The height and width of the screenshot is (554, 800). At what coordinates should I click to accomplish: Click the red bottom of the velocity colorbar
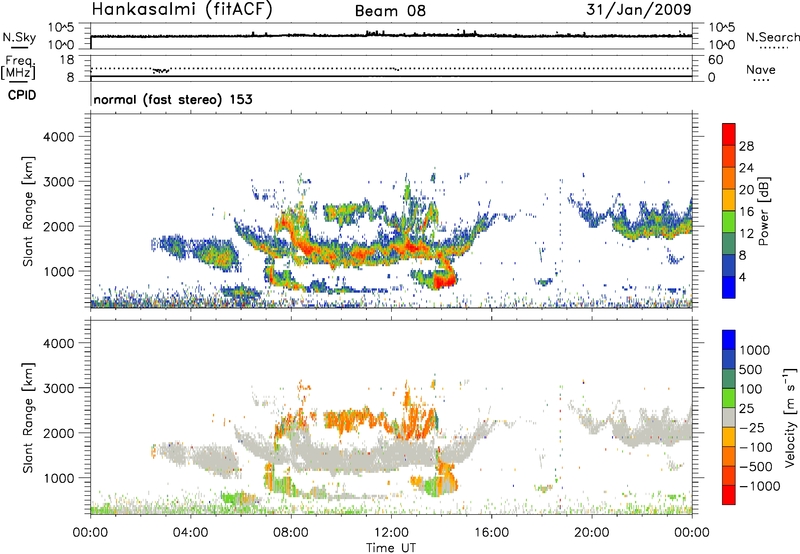coord(729,495)
